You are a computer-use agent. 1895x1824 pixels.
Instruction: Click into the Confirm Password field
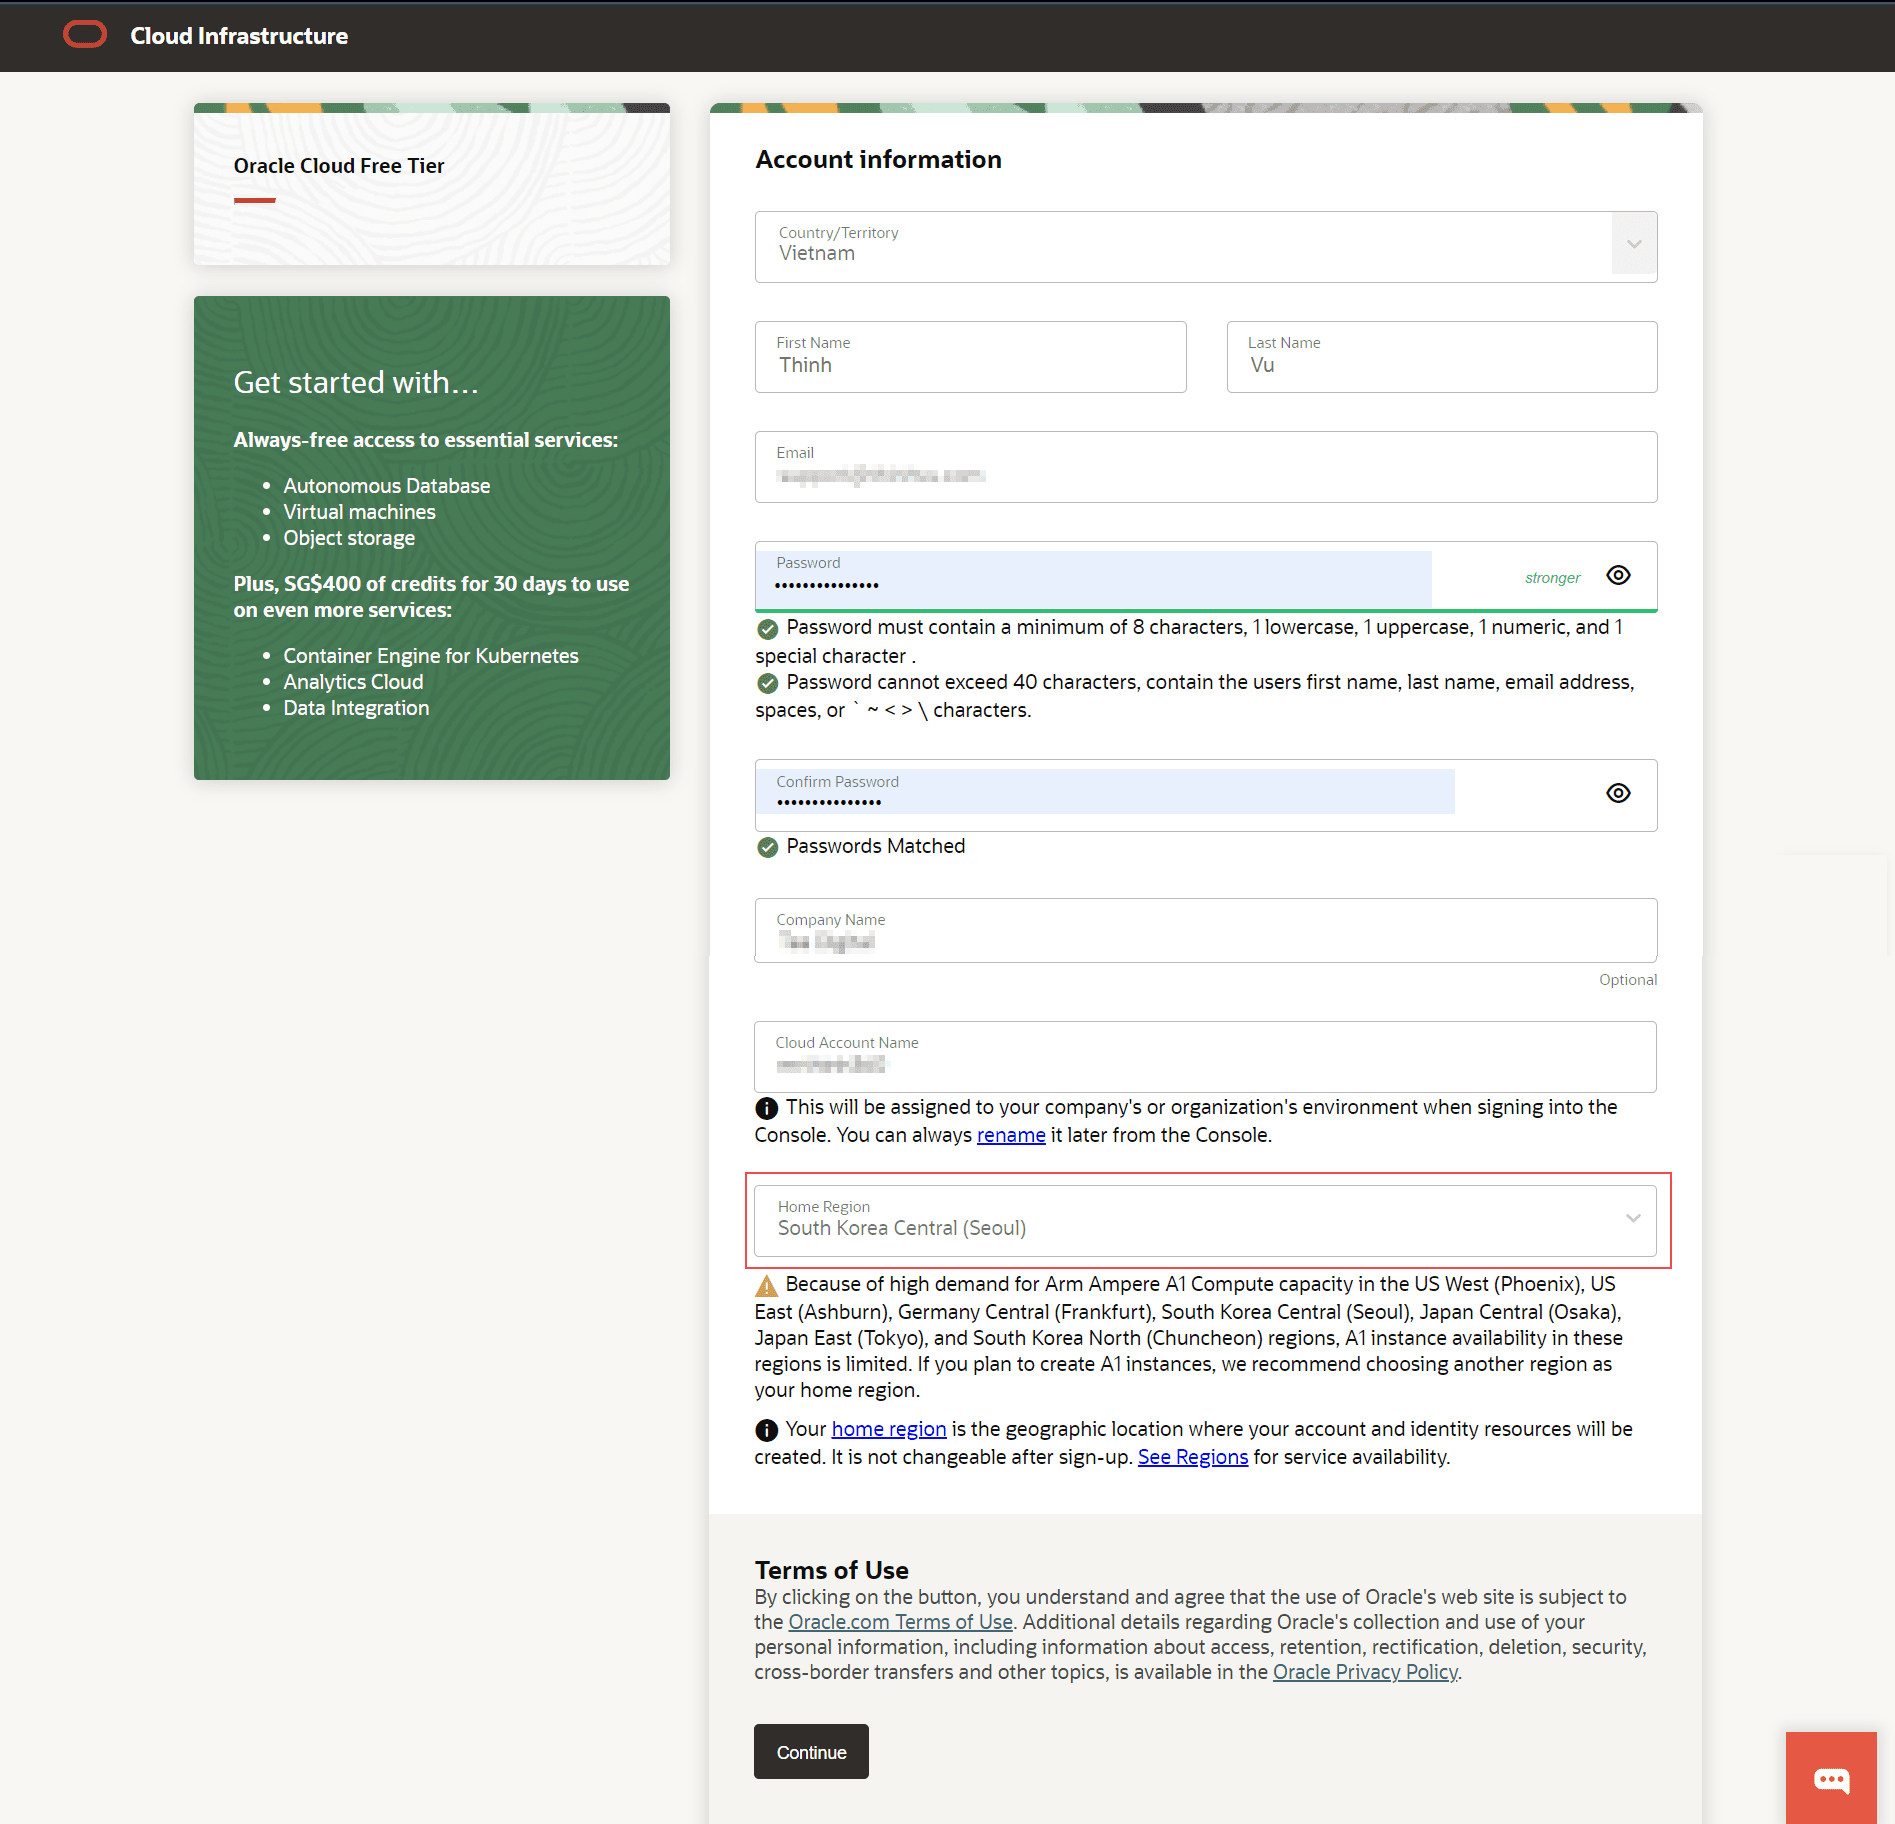pyautogui.click(x=1206, y=795)
